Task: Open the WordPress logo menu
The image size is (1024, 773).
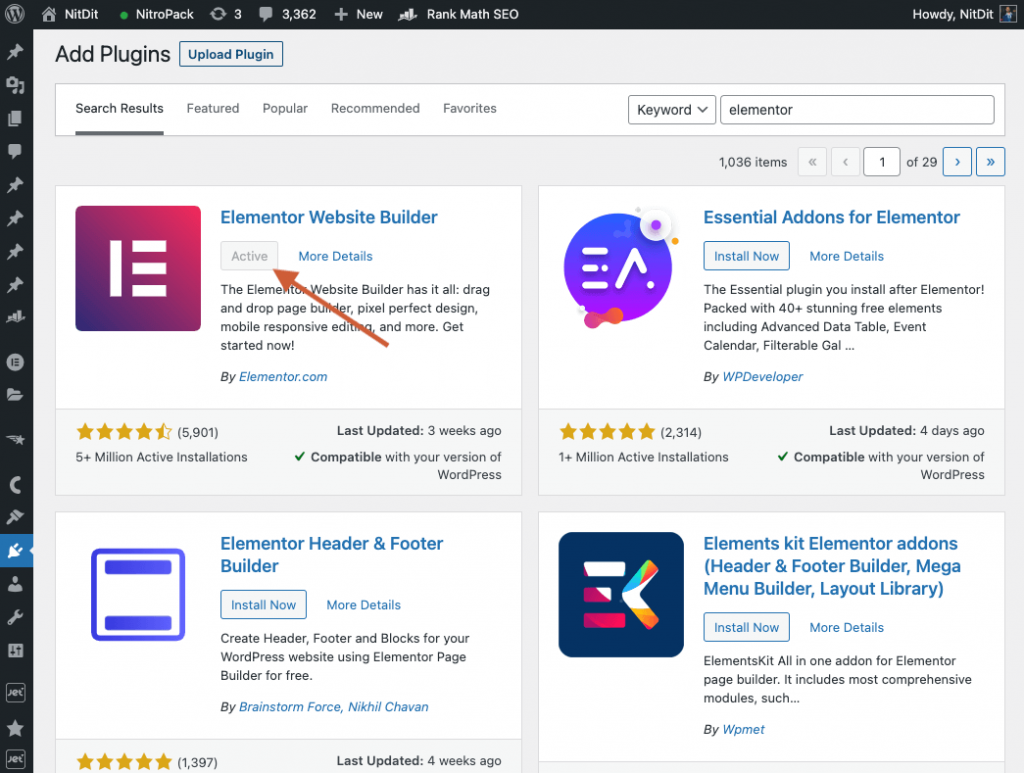Action: (x=14, y=14)
